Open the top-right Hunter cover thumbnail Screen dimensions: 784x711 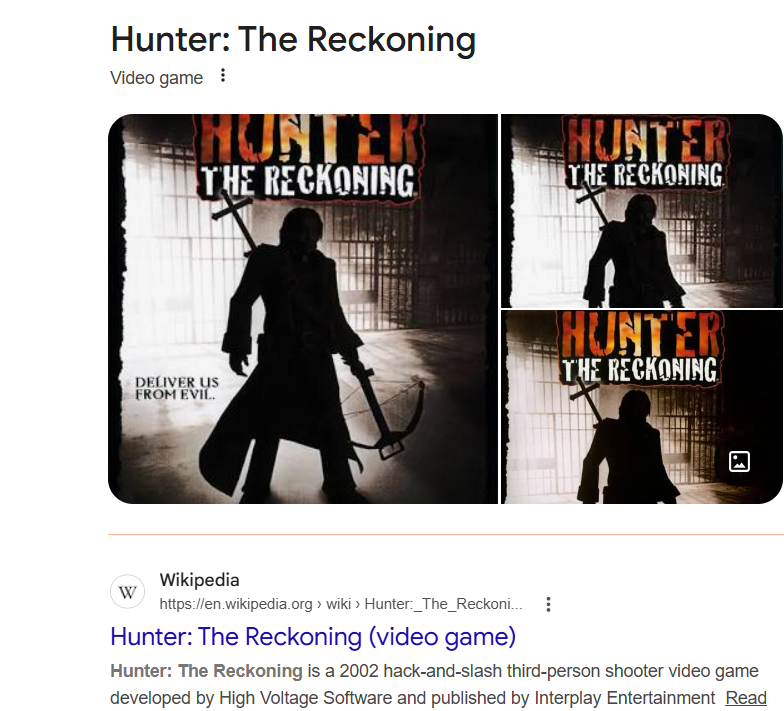click(x=642, y=211)
